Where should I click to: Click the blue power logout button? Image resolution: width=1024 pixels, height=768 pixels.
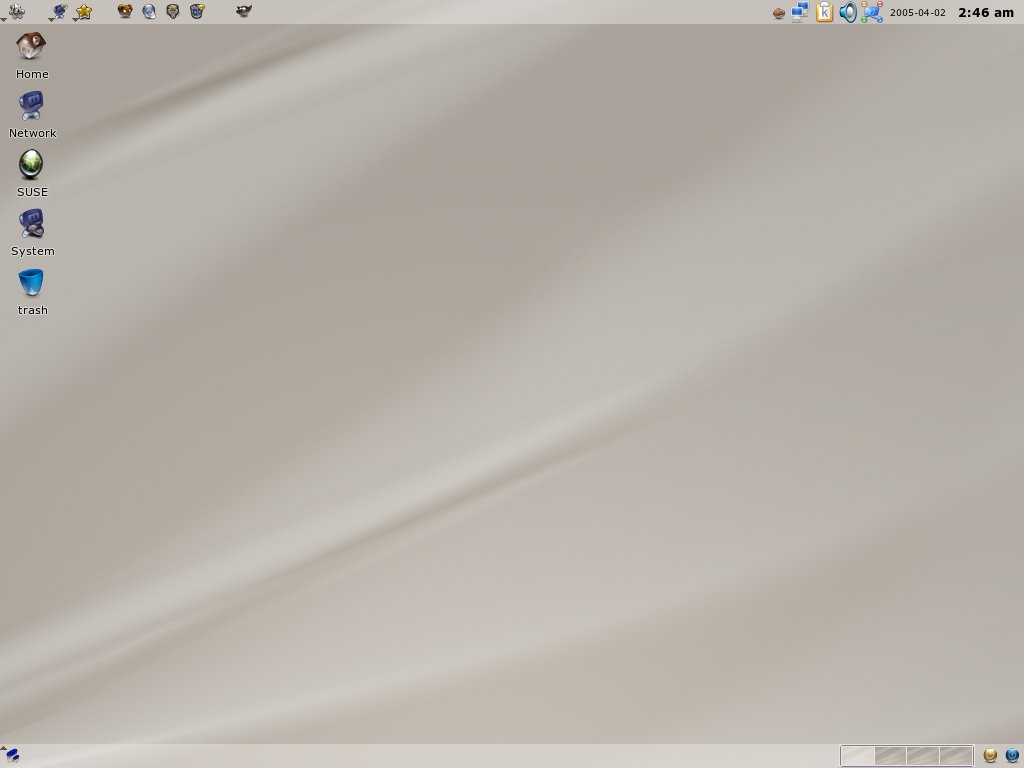tap(1012, 756)
